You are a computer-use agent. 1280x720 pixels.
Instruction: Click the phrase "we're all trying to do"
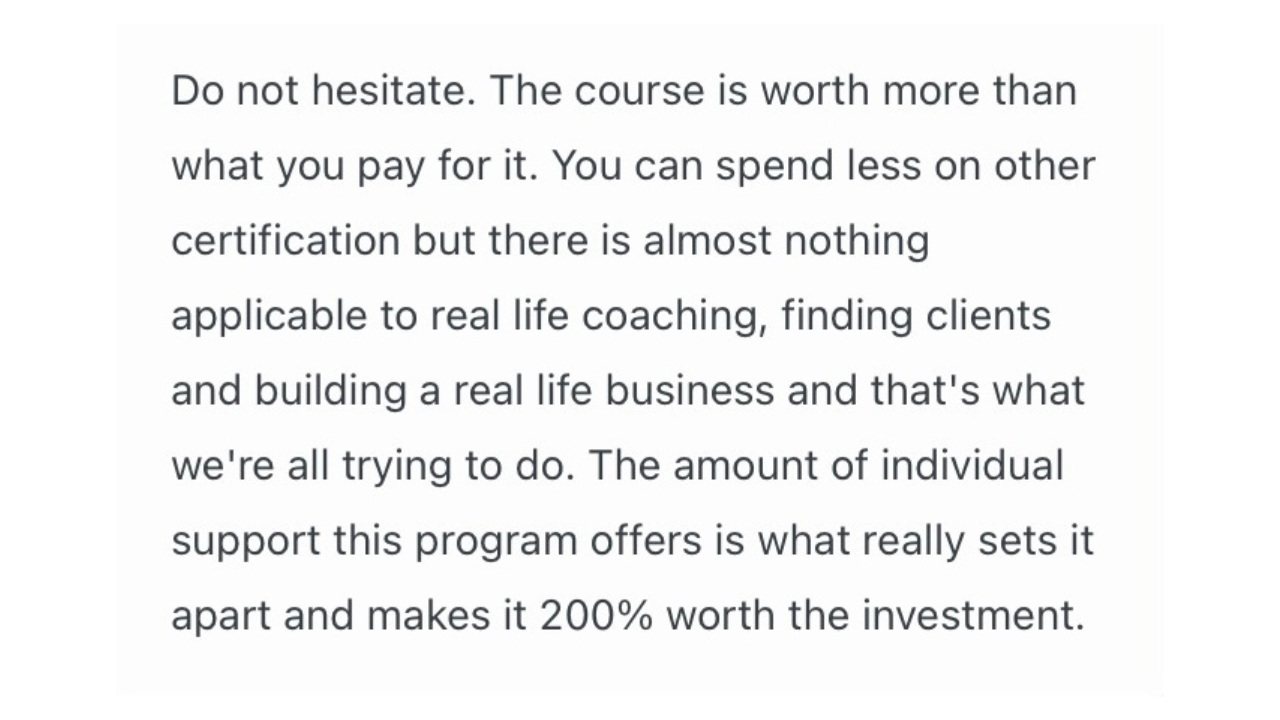tap(366, 467)
